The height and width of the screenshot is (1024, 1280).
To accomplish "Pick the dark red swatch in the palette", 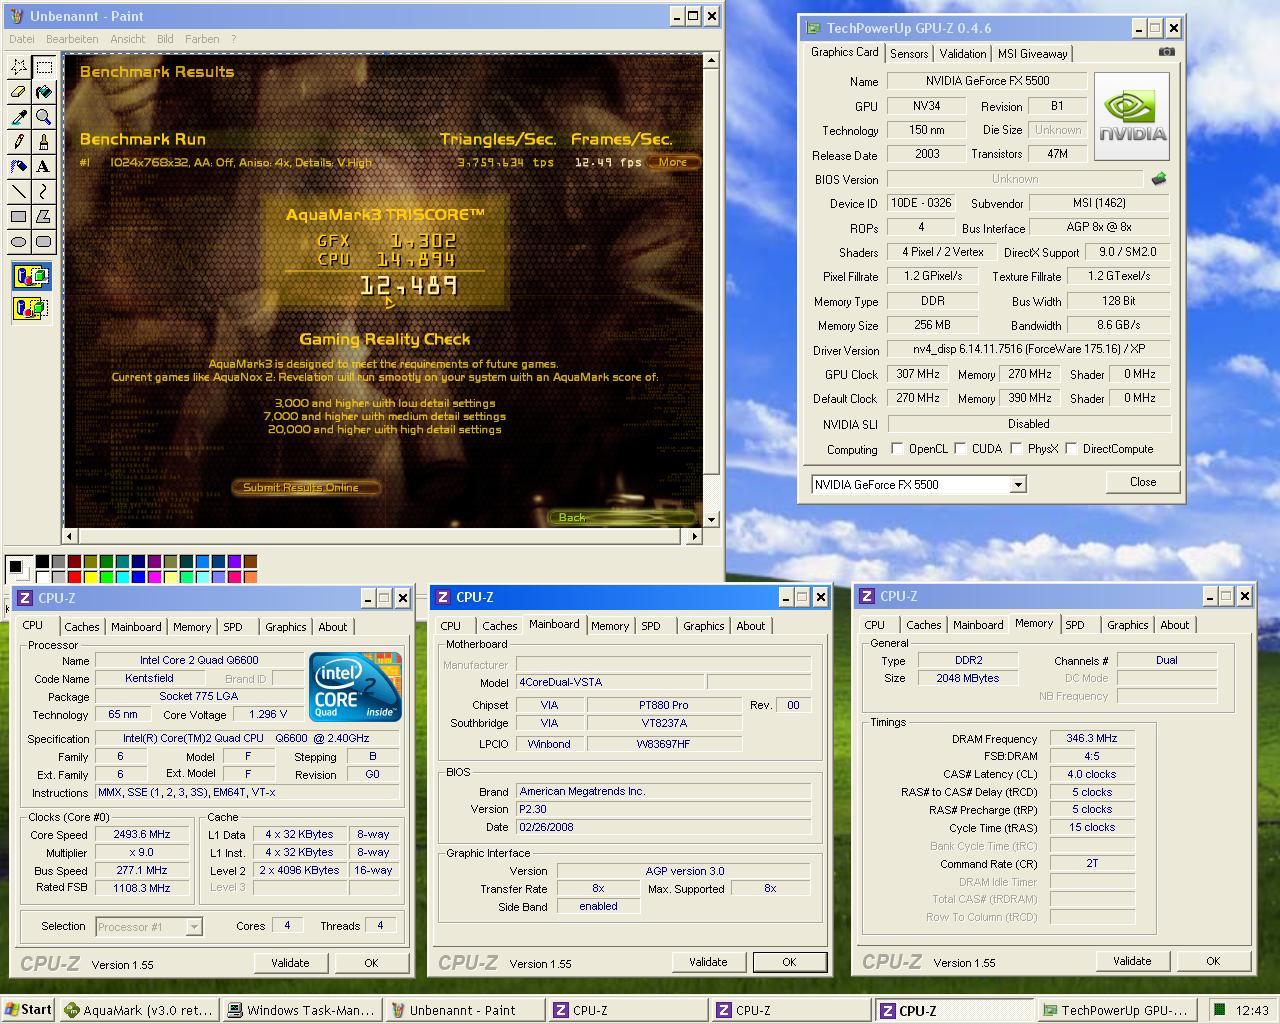I will point(75,563).
